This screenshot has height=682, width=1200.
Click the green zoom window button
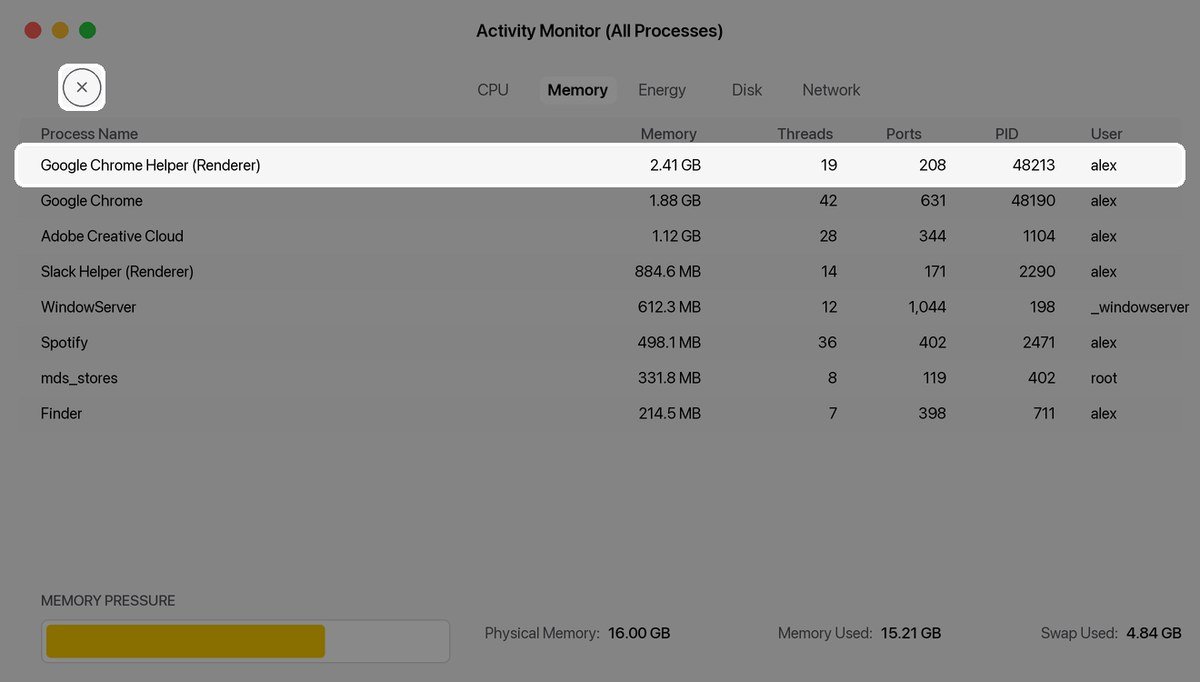coord(87,30)
